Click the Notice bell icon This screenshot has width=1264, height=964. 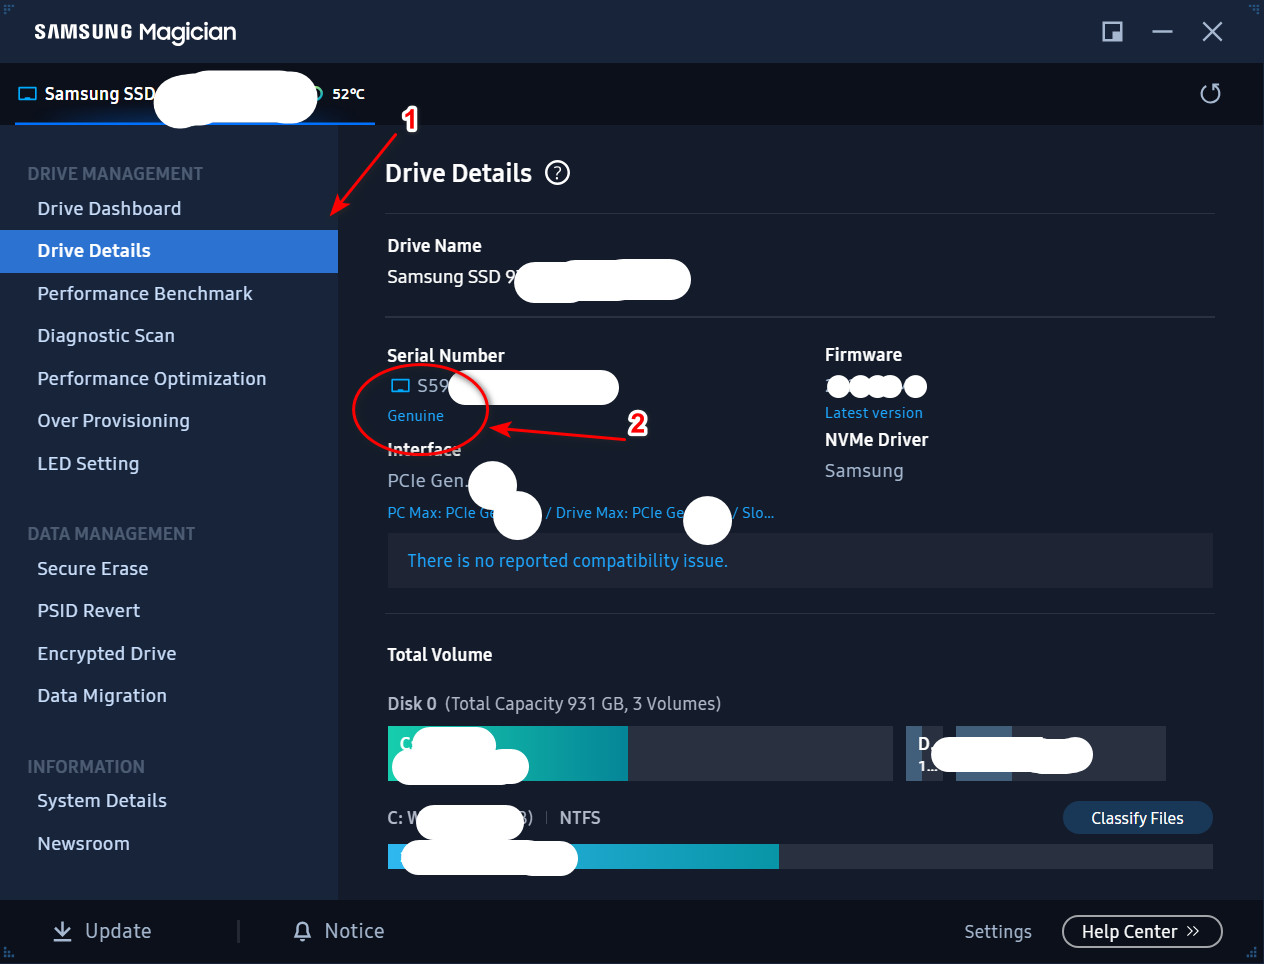coord(302,931)
